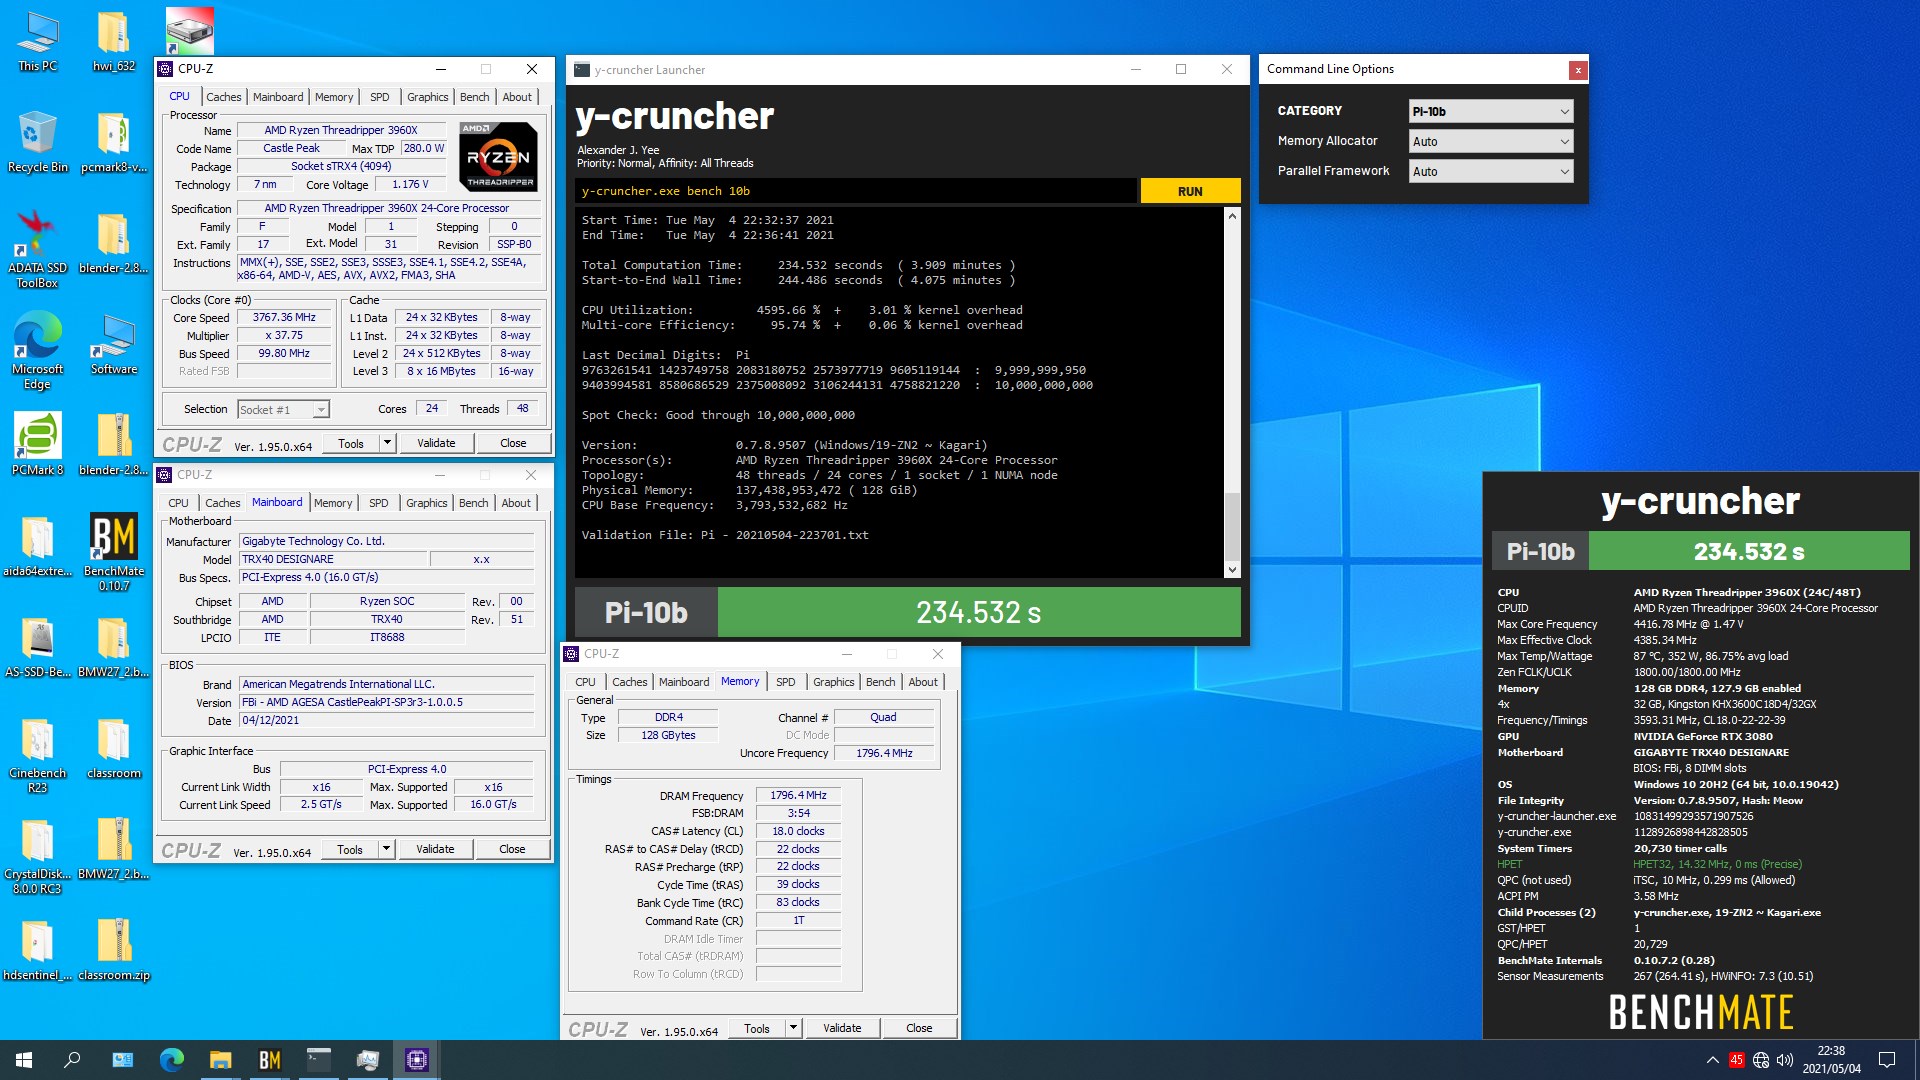Click Core Speed 3767.36 MHz value
The width and height of the screenshot is (1920, 1080).
coord(284,318)
